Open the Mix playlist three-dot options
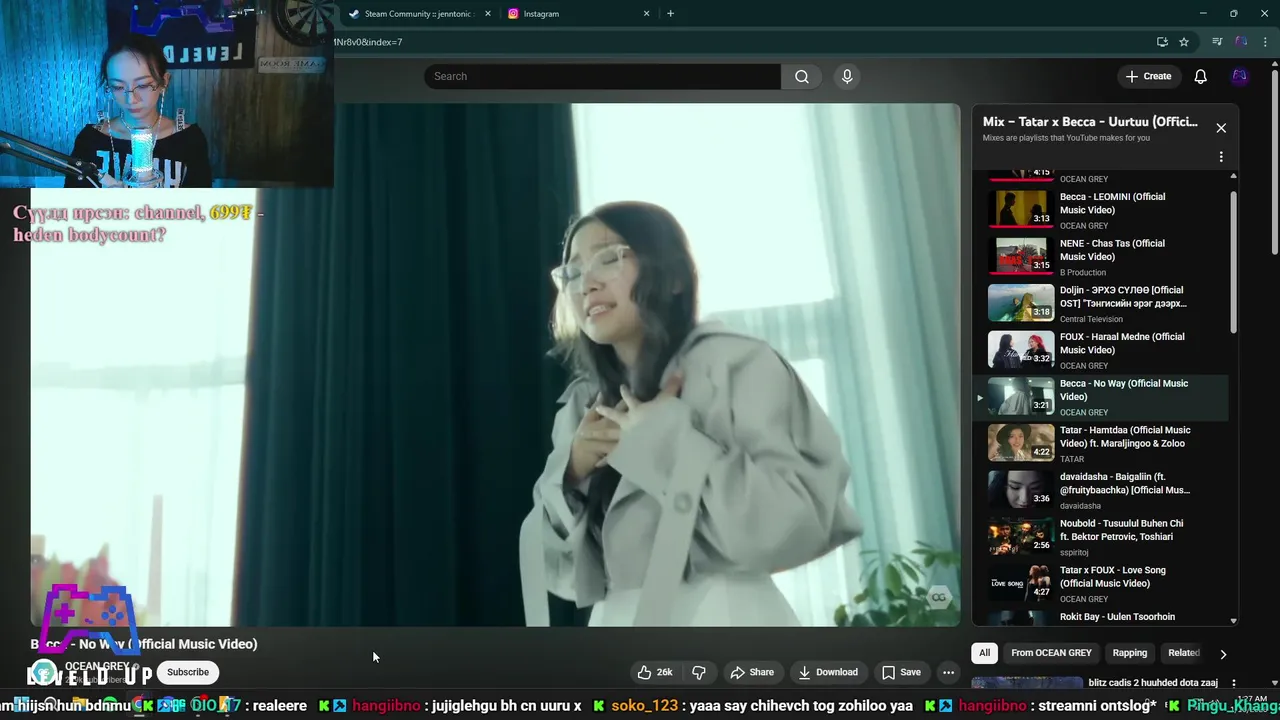 (x=1221, y=157)
